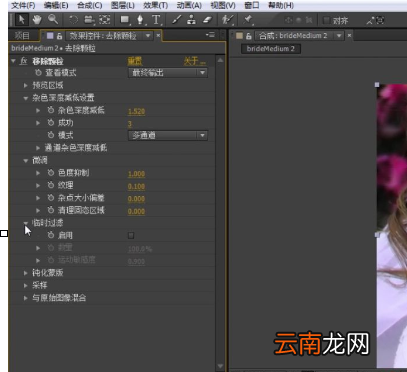
Task: Select the Unified Camera tool
Action: coord(89,20)
